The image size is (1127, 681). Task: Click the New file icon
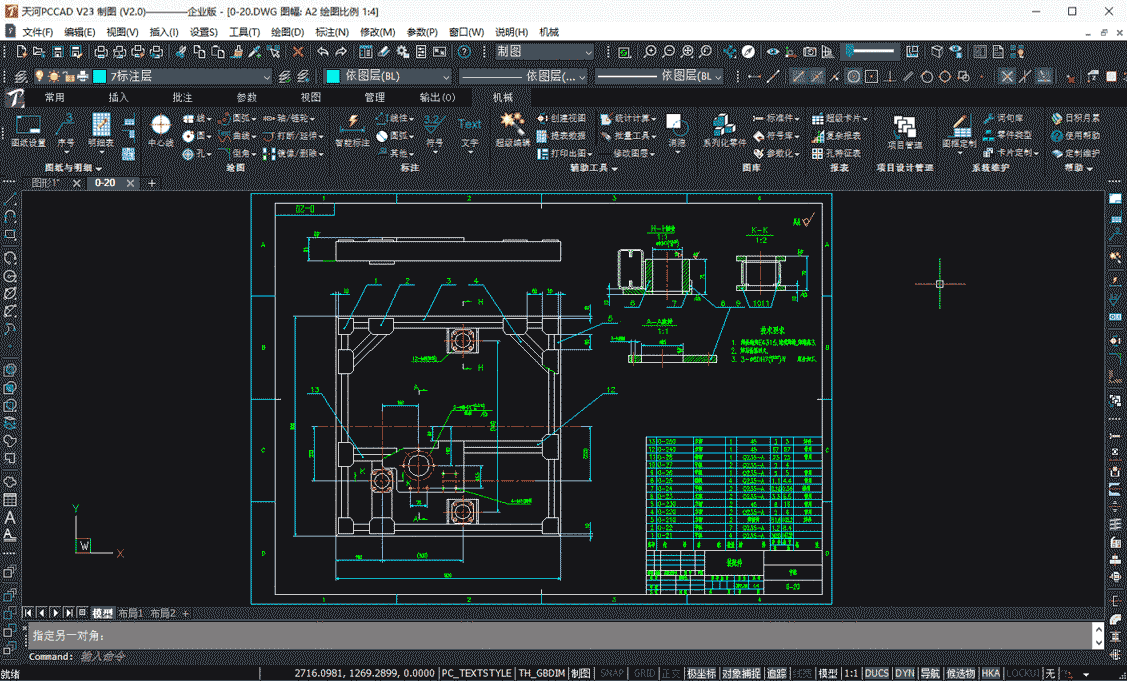point(21,52)
